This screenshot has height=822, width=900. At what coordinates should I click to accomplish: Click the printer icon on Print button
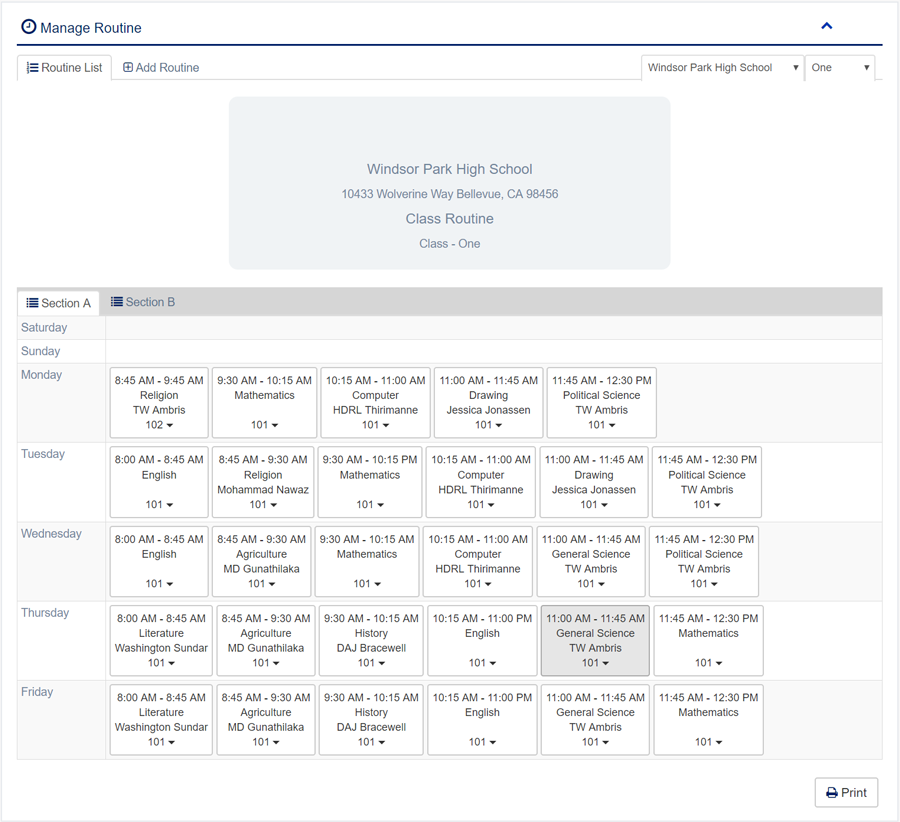tap(832, 793)
